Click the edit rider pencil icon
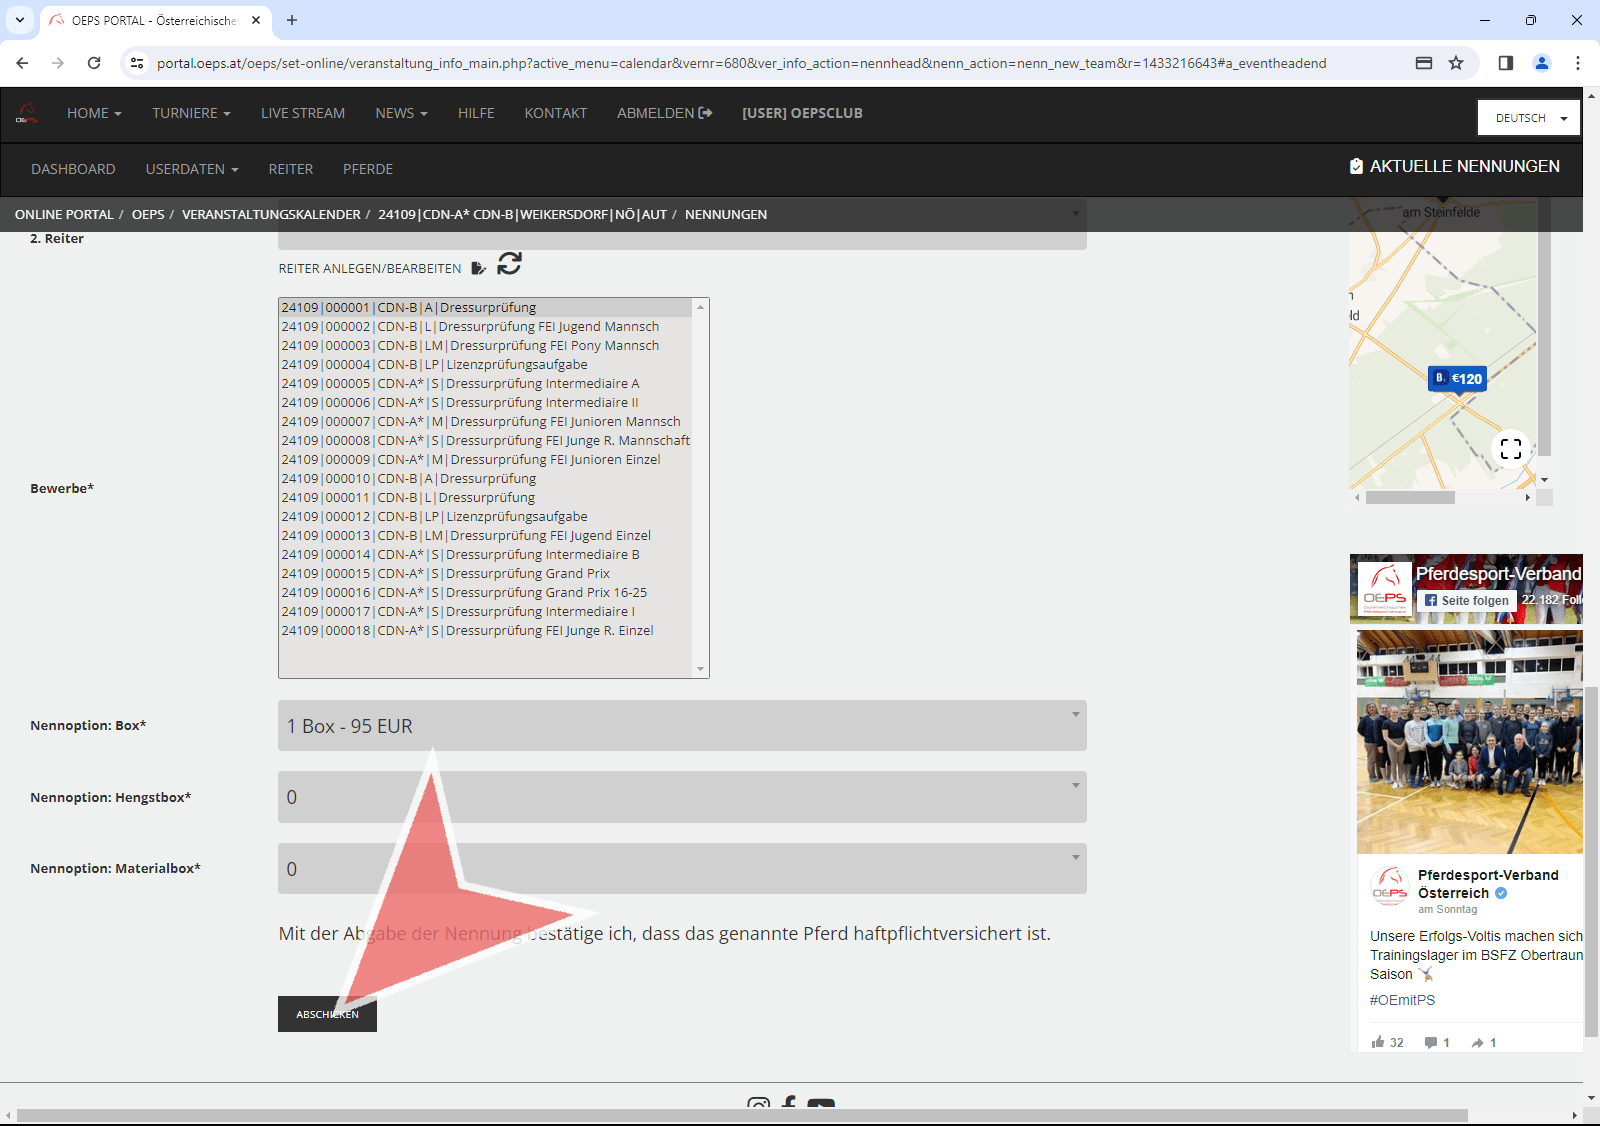 coord(478,268)
